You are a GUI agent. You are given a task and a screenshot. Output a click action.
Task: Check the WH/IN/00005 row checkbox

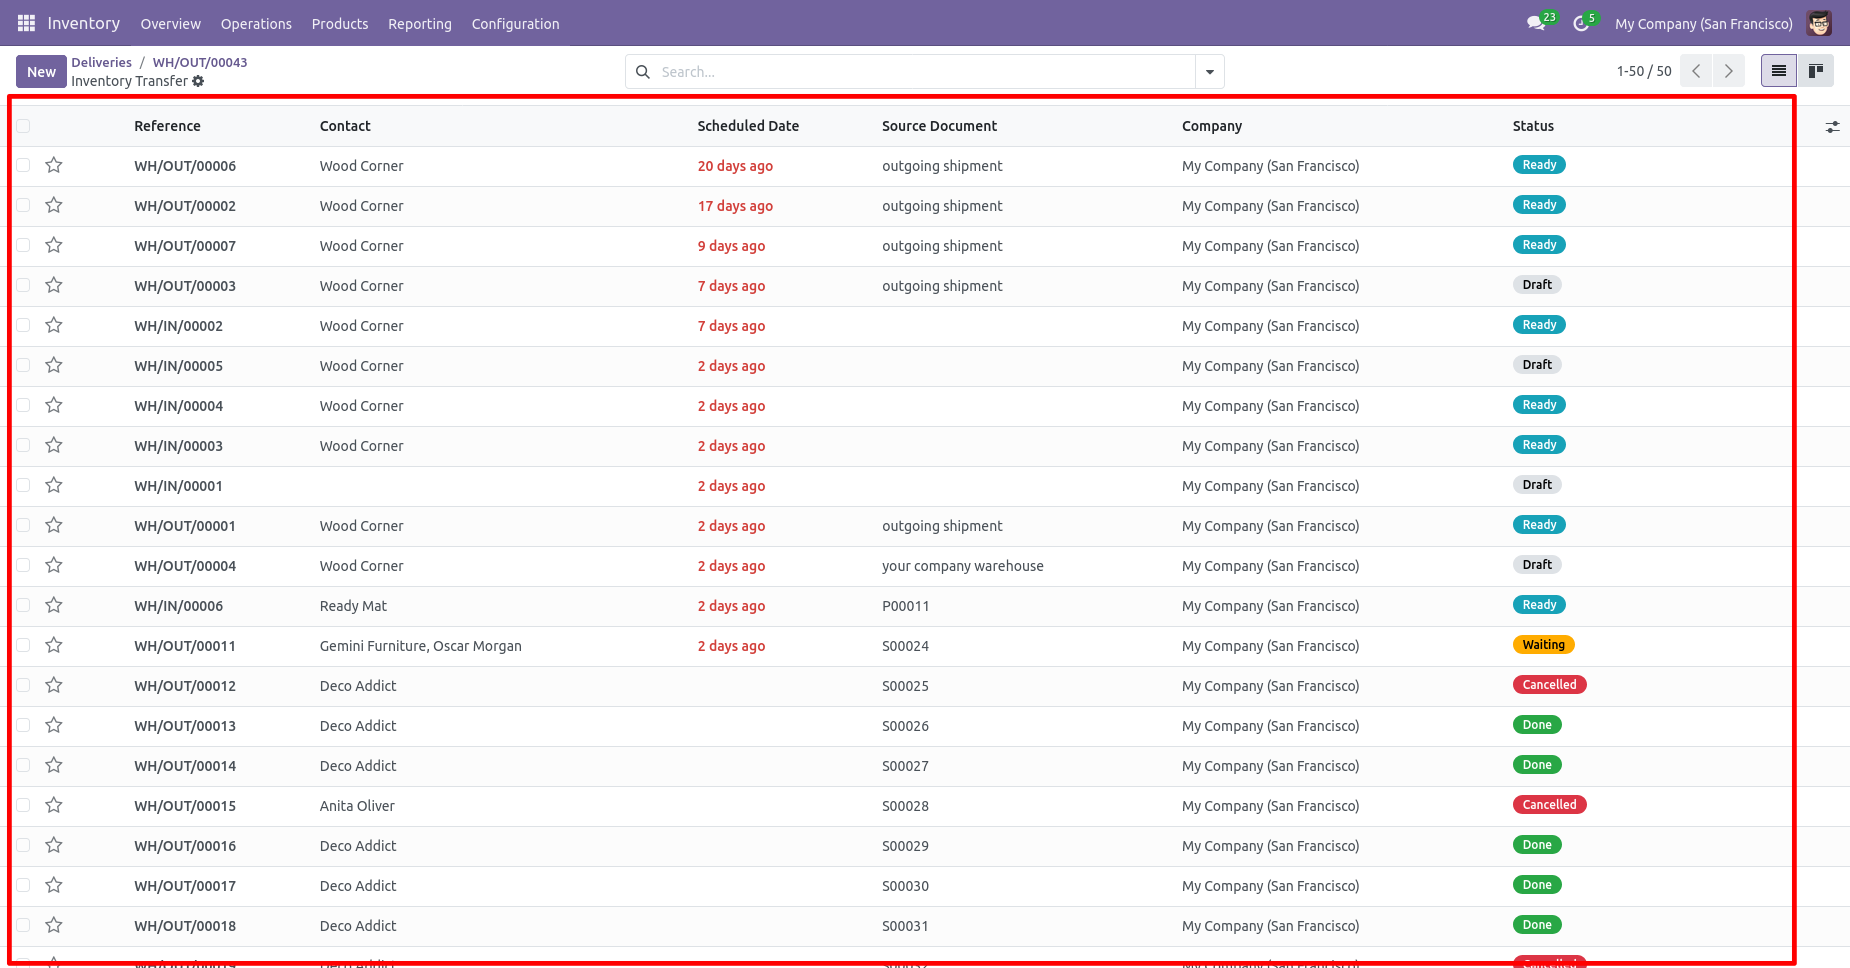[x=23, y=365]
